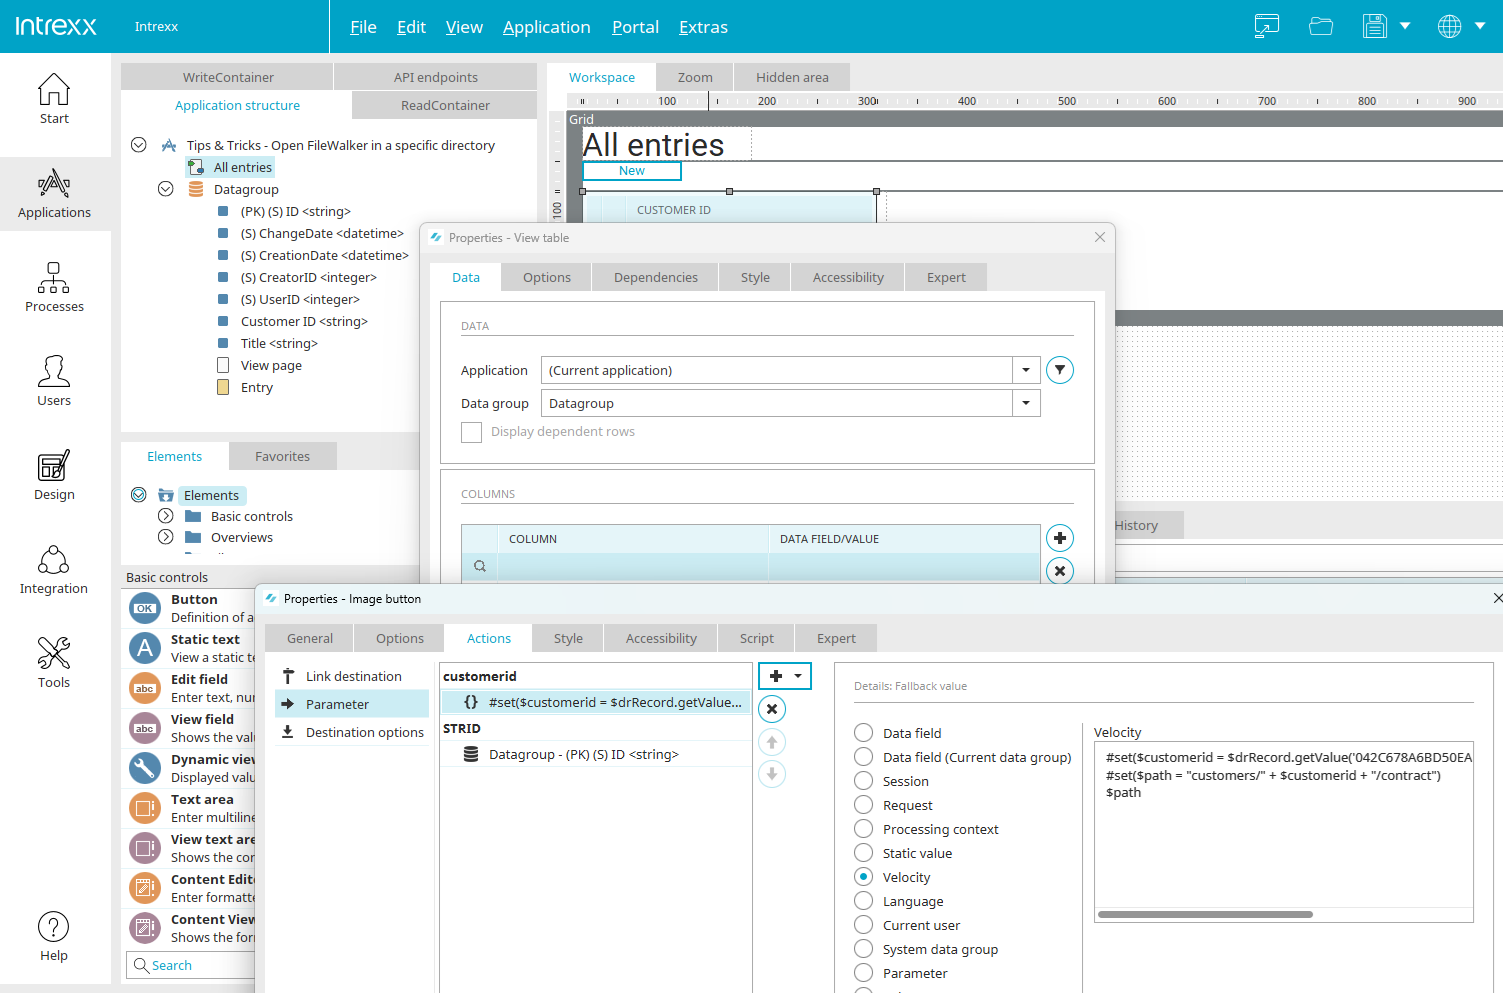Click the open folder icon in top bar
1503x993 pixels.
(1321, 26)
